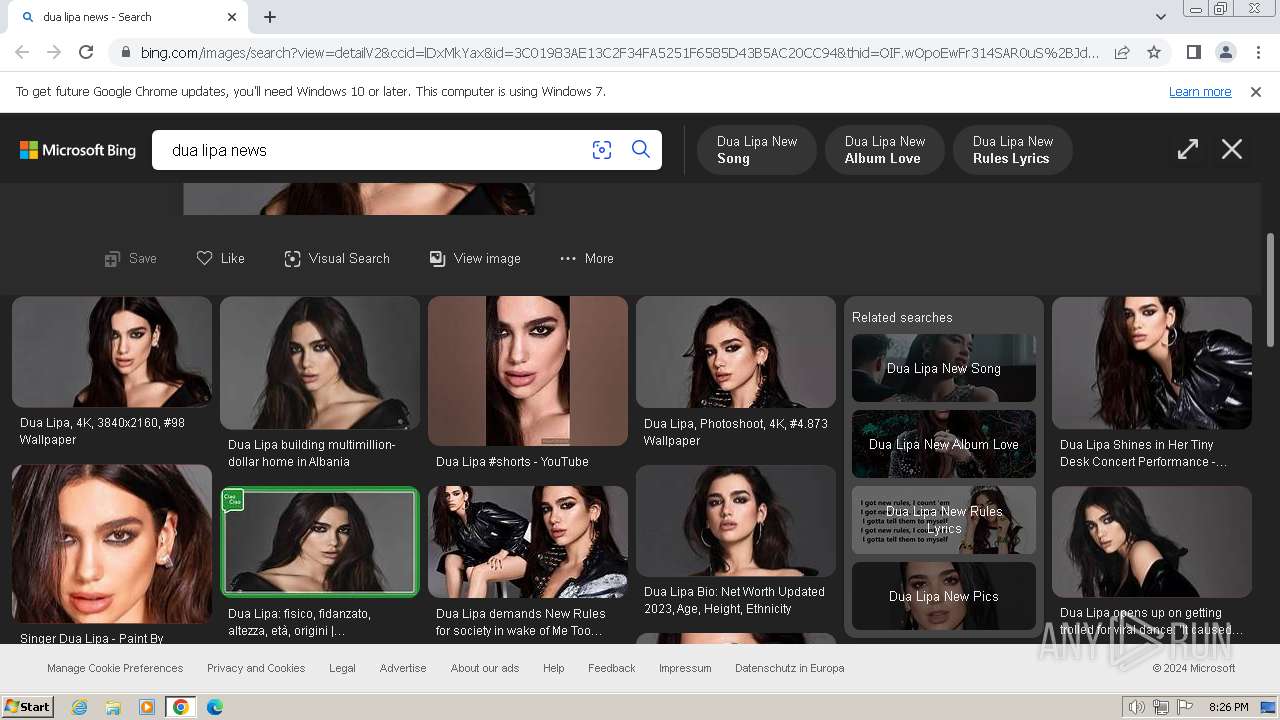Click the blue search magnifier icon
Image resolution: width=1280 pixels, height=720 pixels.
pyautogui.click(x=641, y=150)
